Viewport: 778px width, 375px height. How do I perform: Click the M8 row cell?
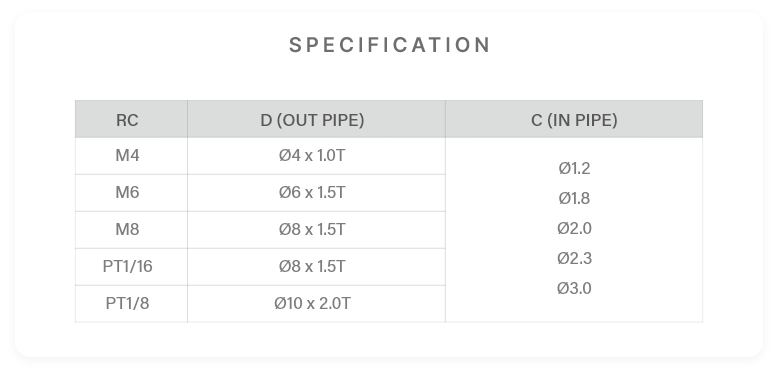tap(131, 230)
